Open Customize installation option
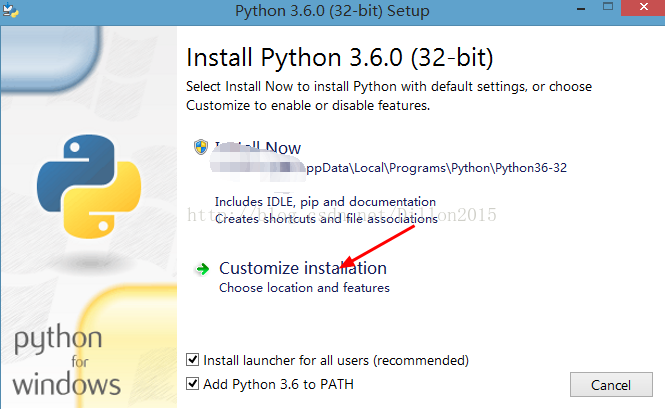Image resolution: width=665 pixels, height=409 pixels. point(303,268)
